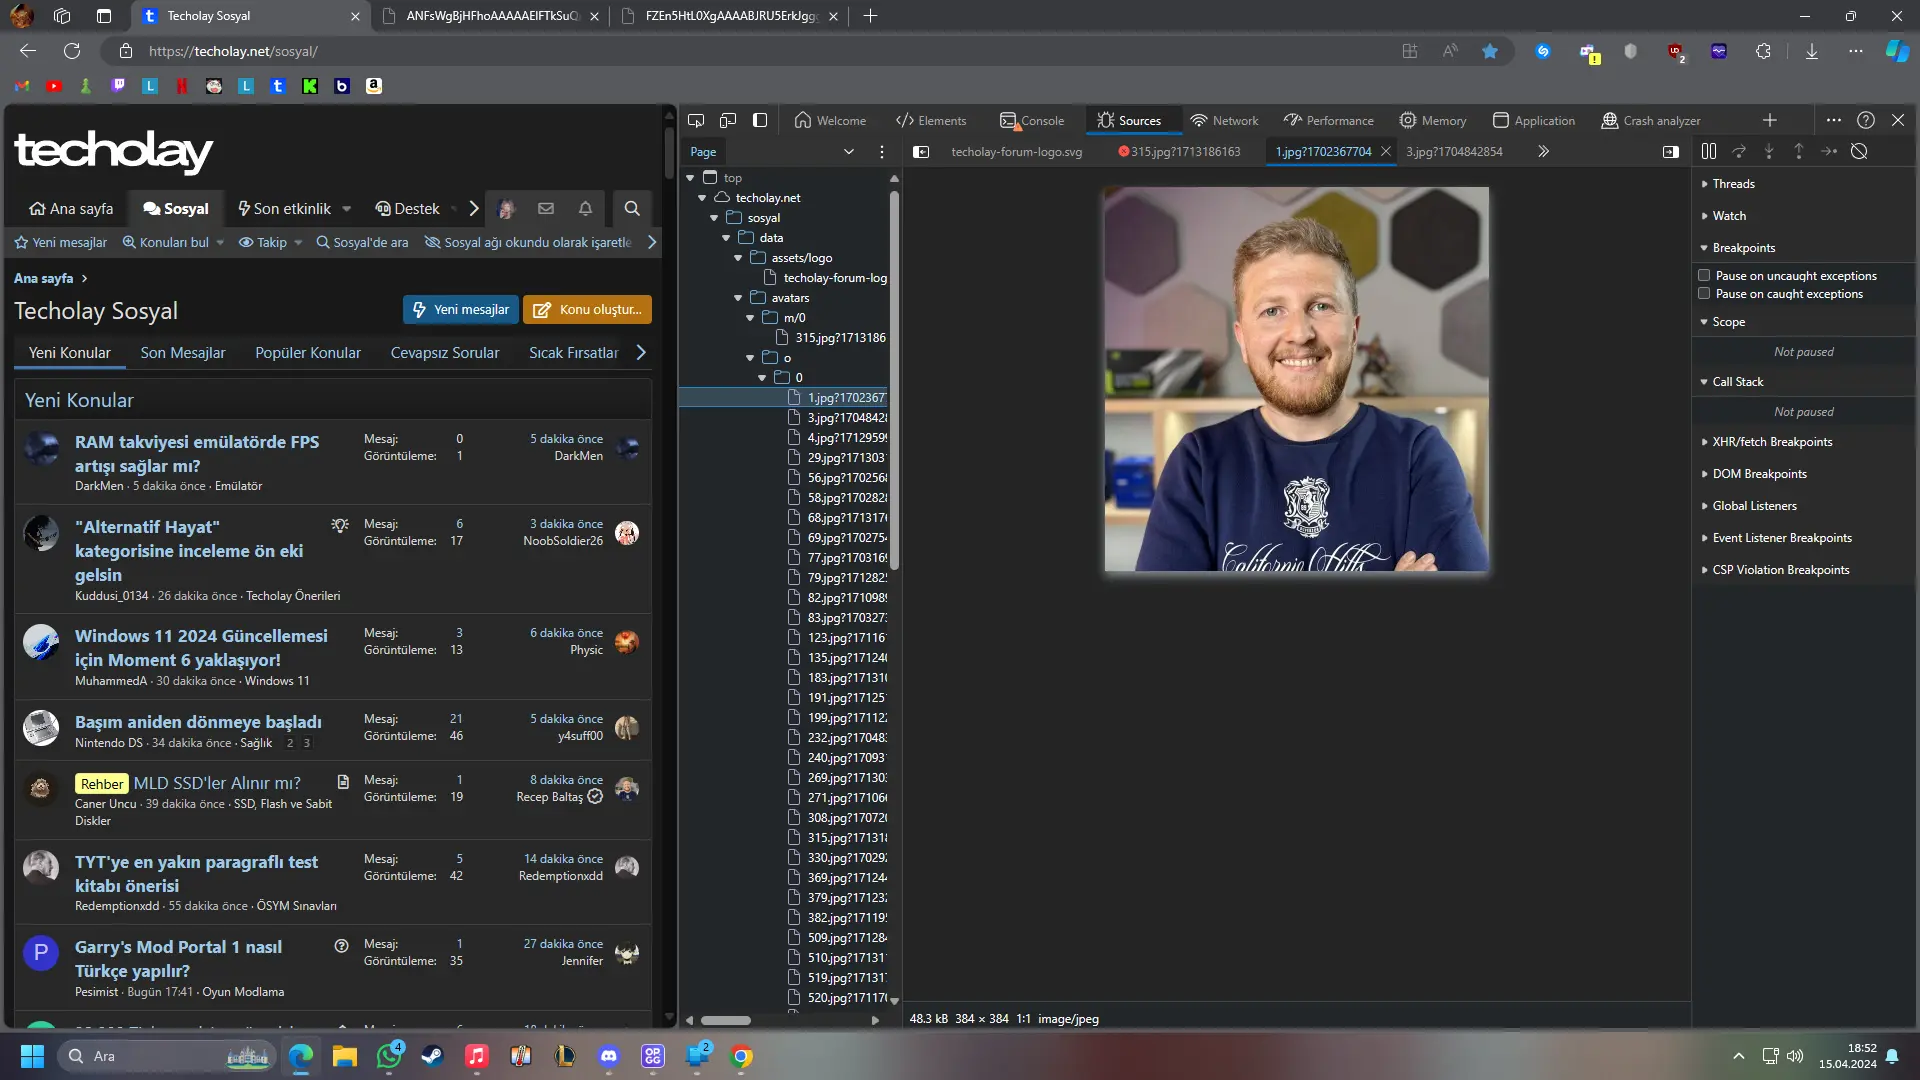
Task: Open the 3.jpg?1704842854 file tab
Action: pos(1454,152)
